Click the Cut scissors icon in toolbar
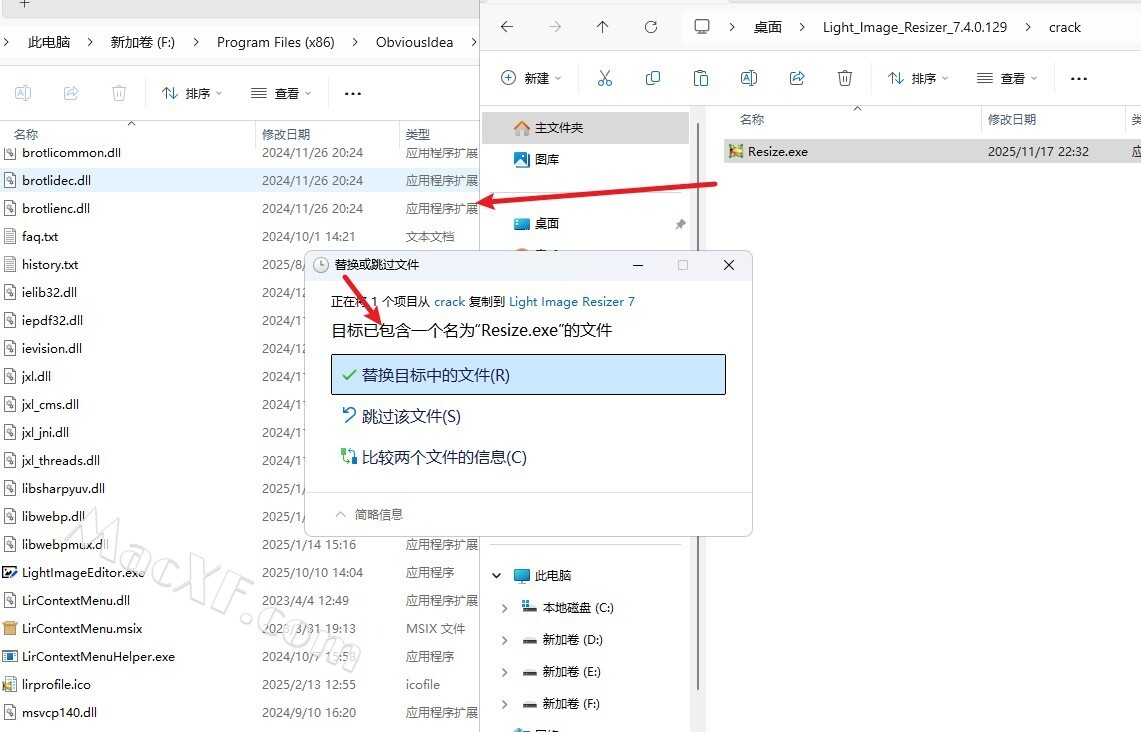 coord(604,78)
